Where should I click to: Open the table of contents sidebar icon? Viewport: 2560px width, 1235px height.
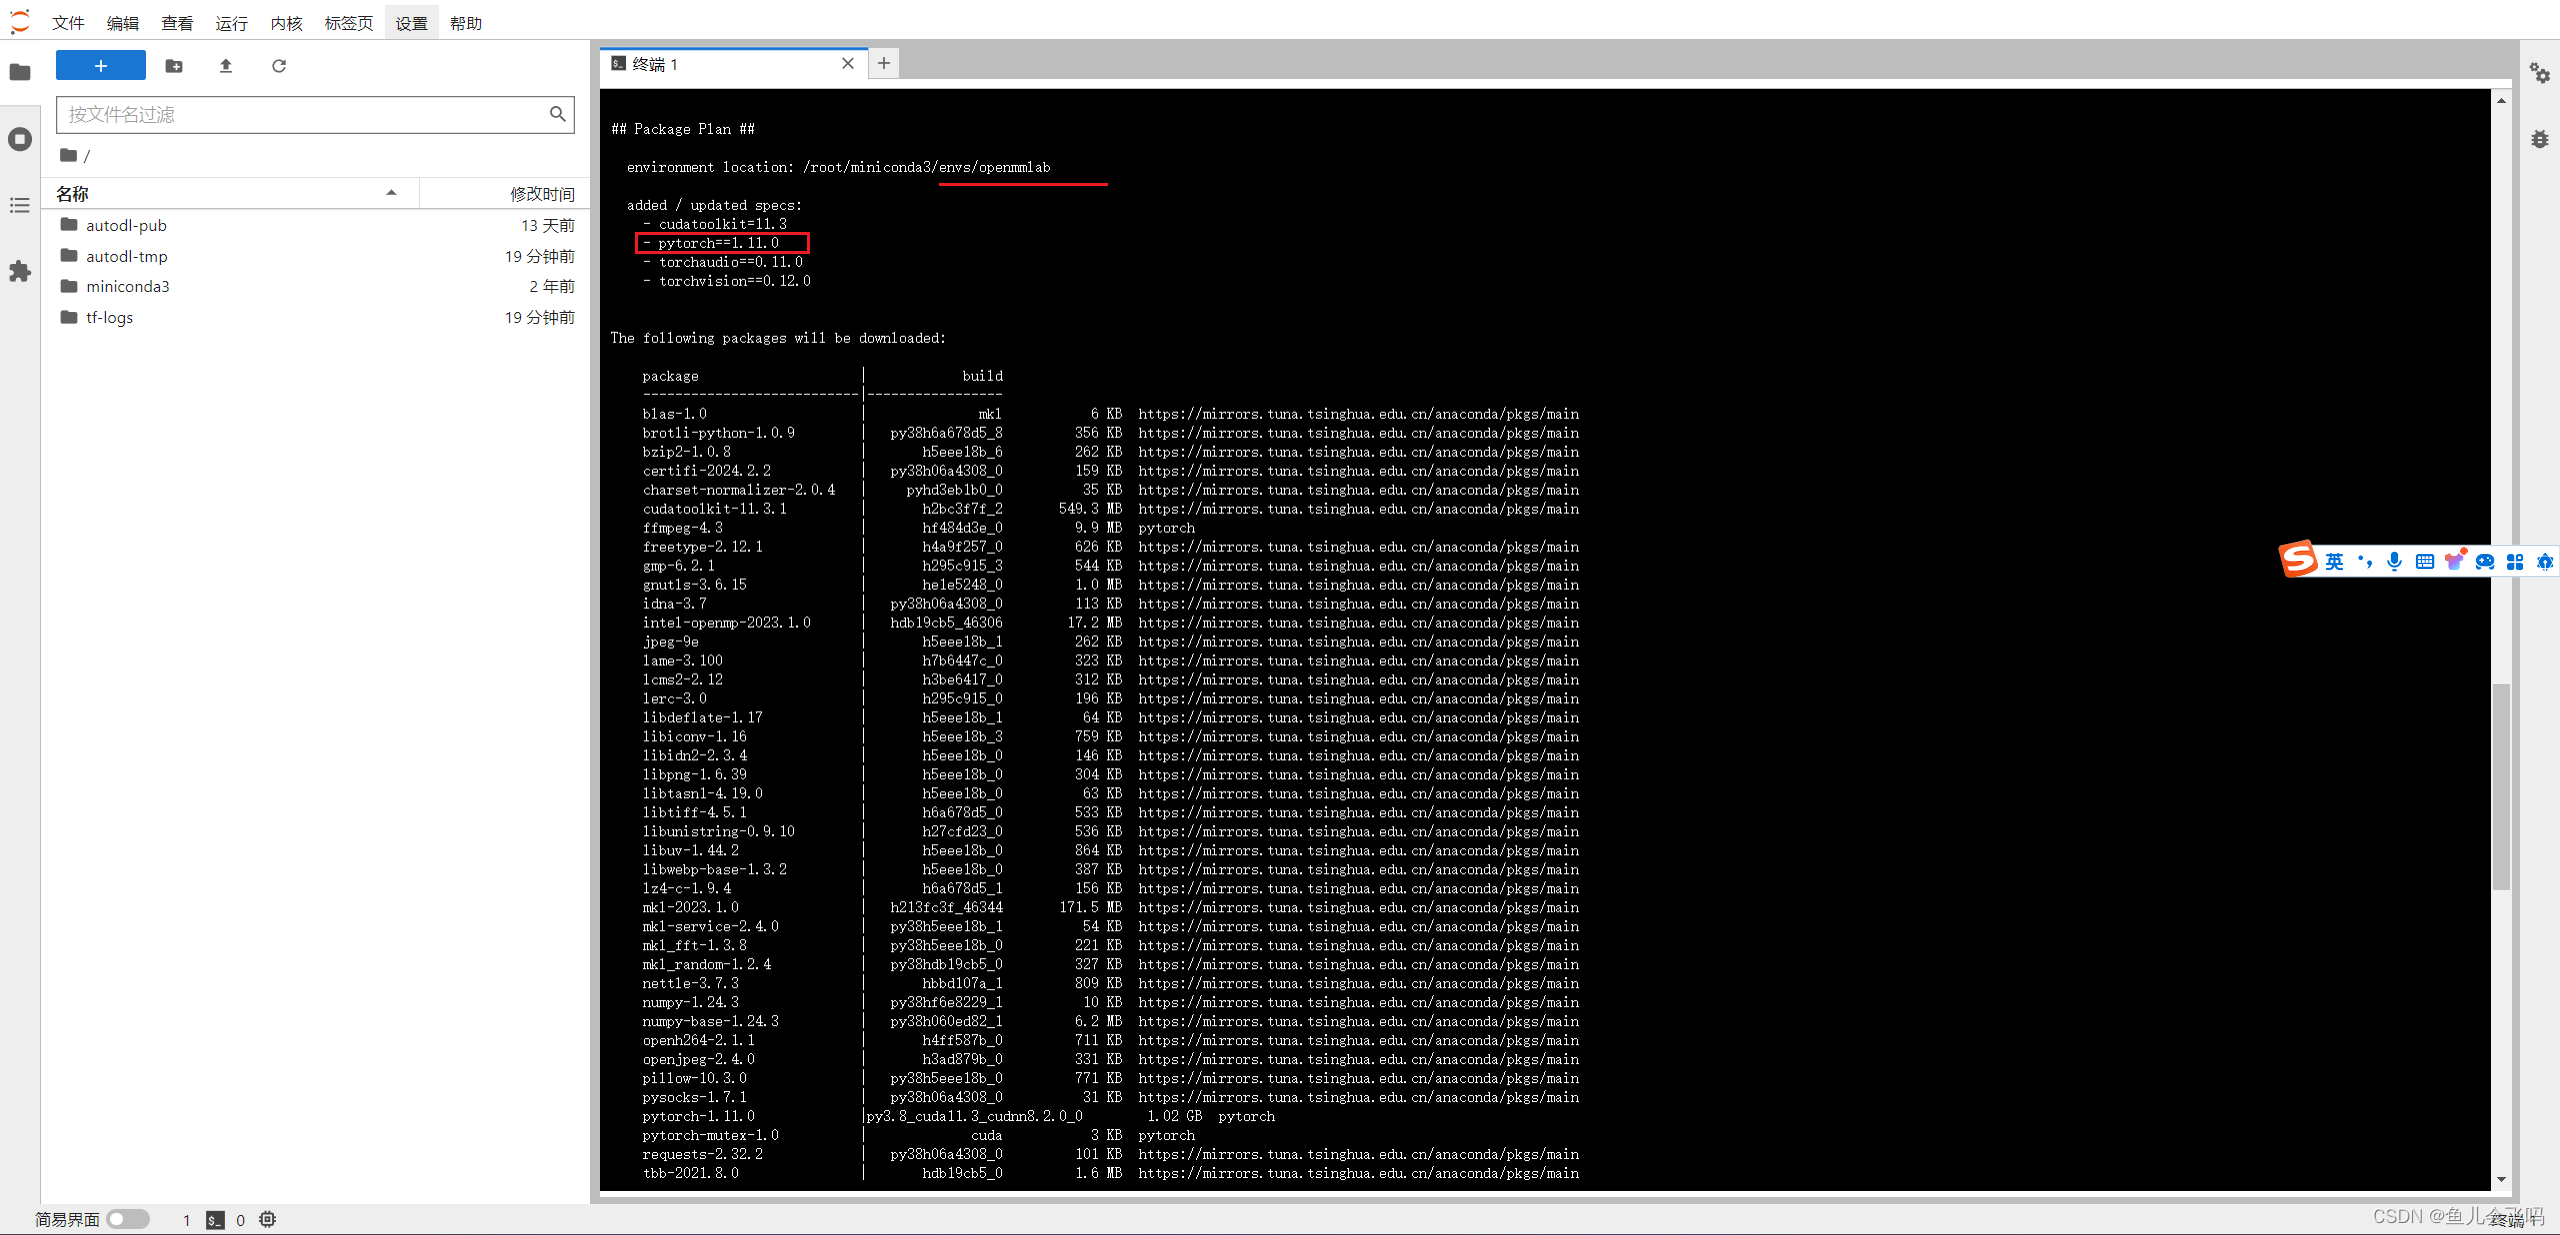click(20, 205)
